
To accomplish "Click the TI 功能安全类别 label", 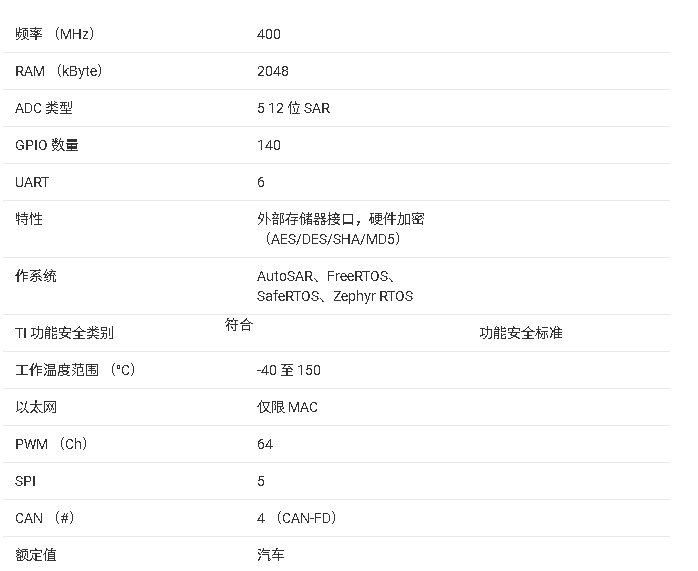I will pos(64,333).
